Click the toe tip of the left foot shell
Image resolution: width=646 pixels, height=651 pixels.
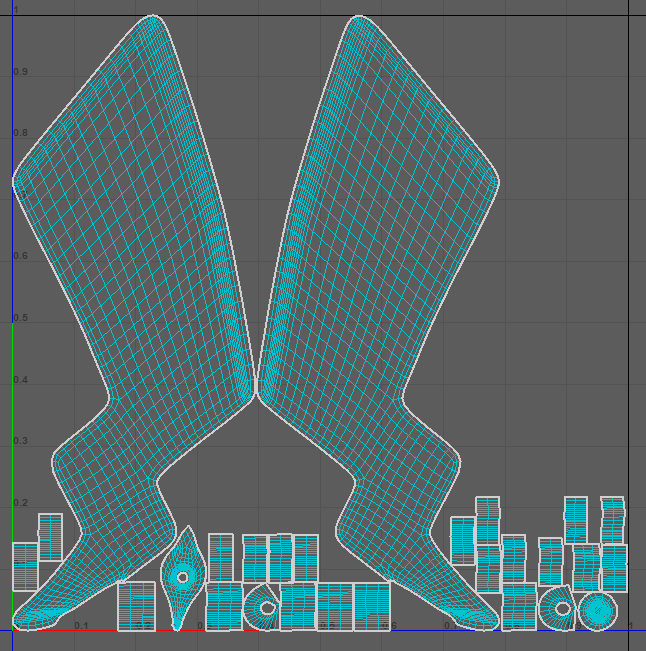click(22, 622)
